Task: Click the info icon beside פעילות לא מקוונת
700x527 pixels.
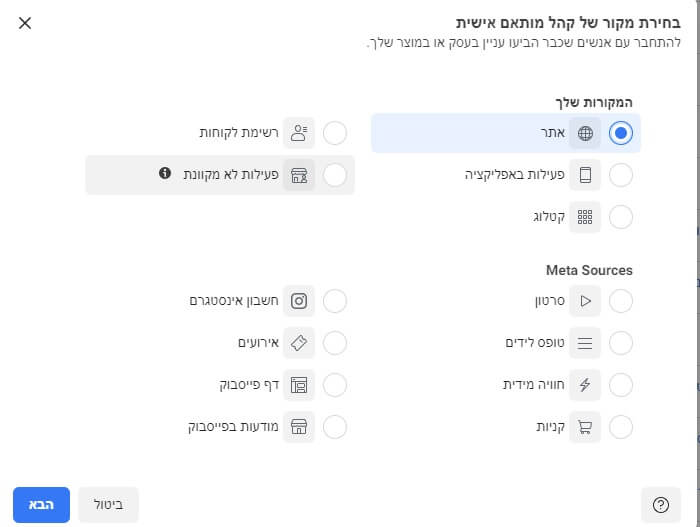Action: click(x=165, y=174)
